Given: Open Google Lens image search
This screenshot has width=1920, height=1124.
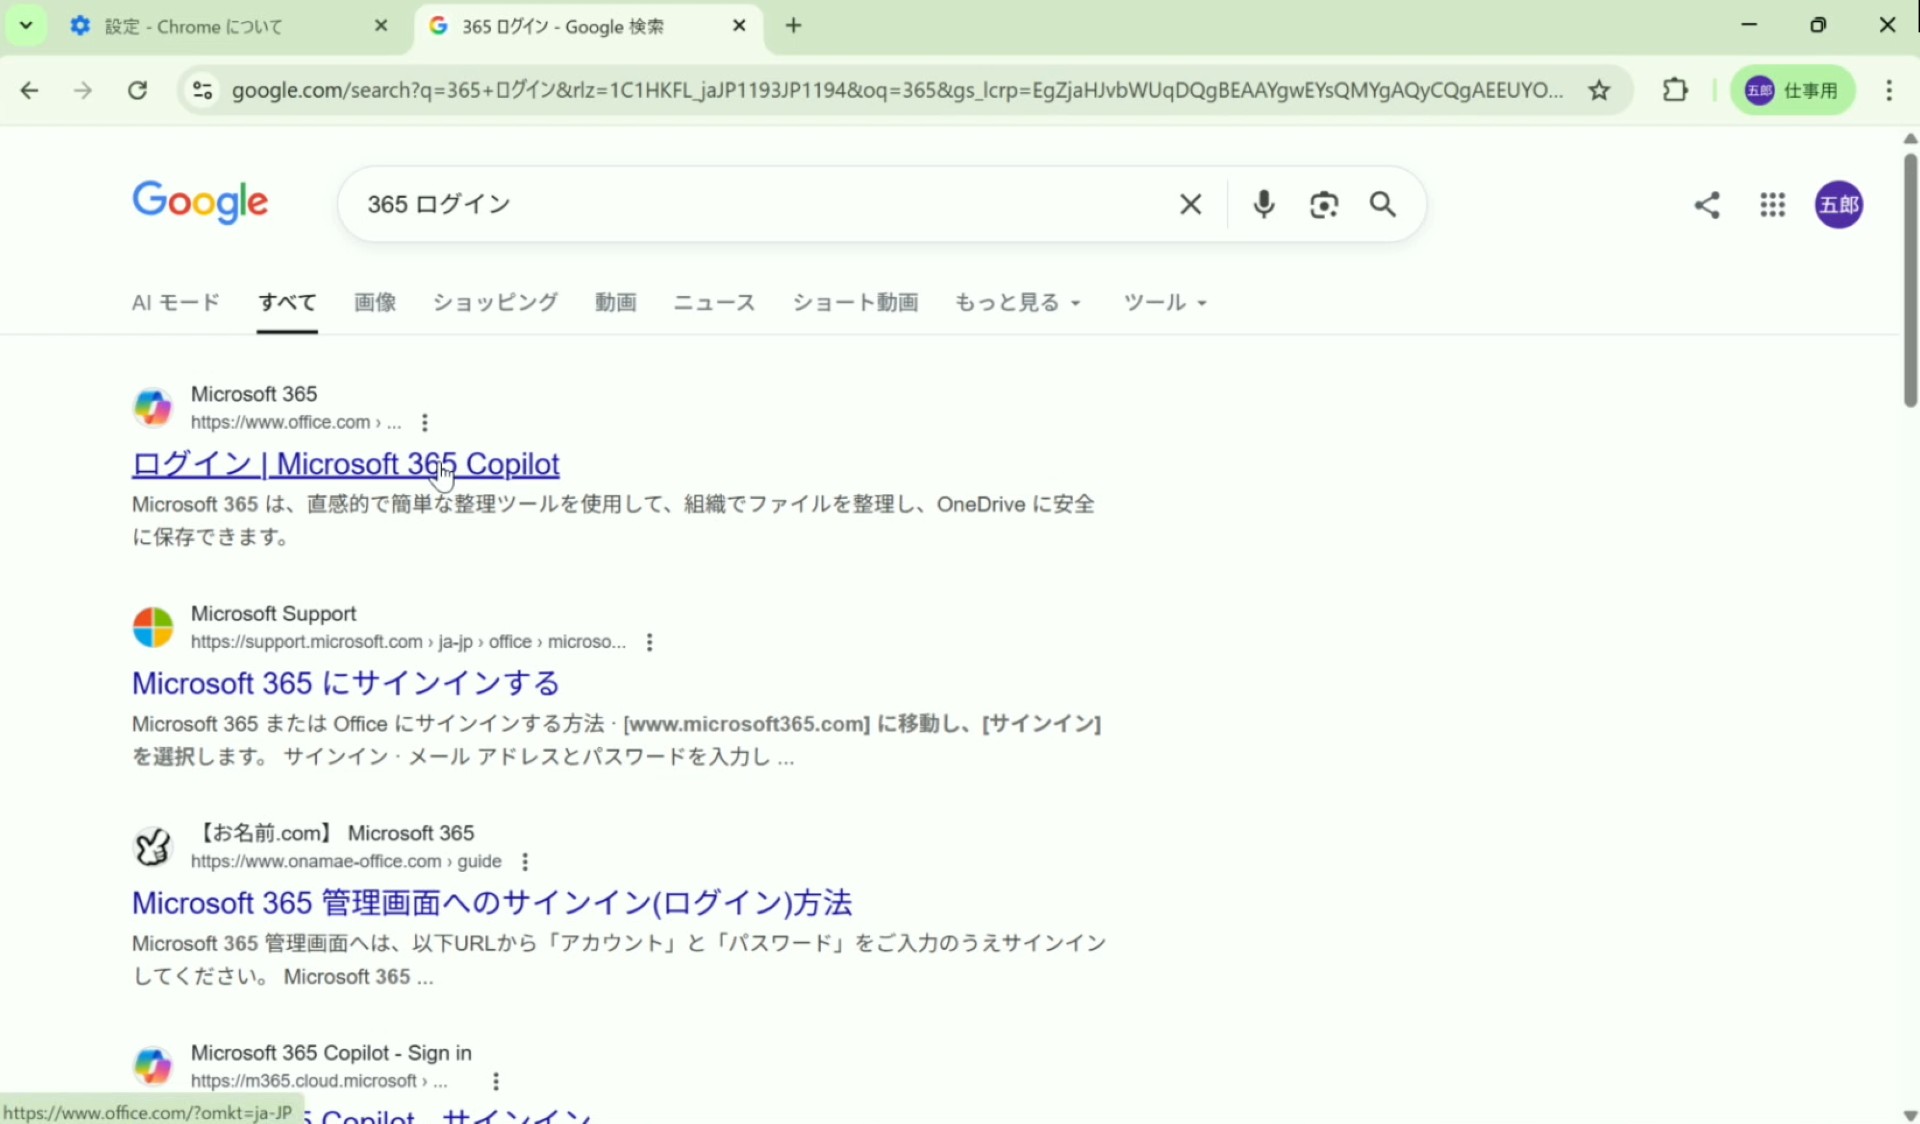Looking at the screenshot, I should pos(1323,204).
